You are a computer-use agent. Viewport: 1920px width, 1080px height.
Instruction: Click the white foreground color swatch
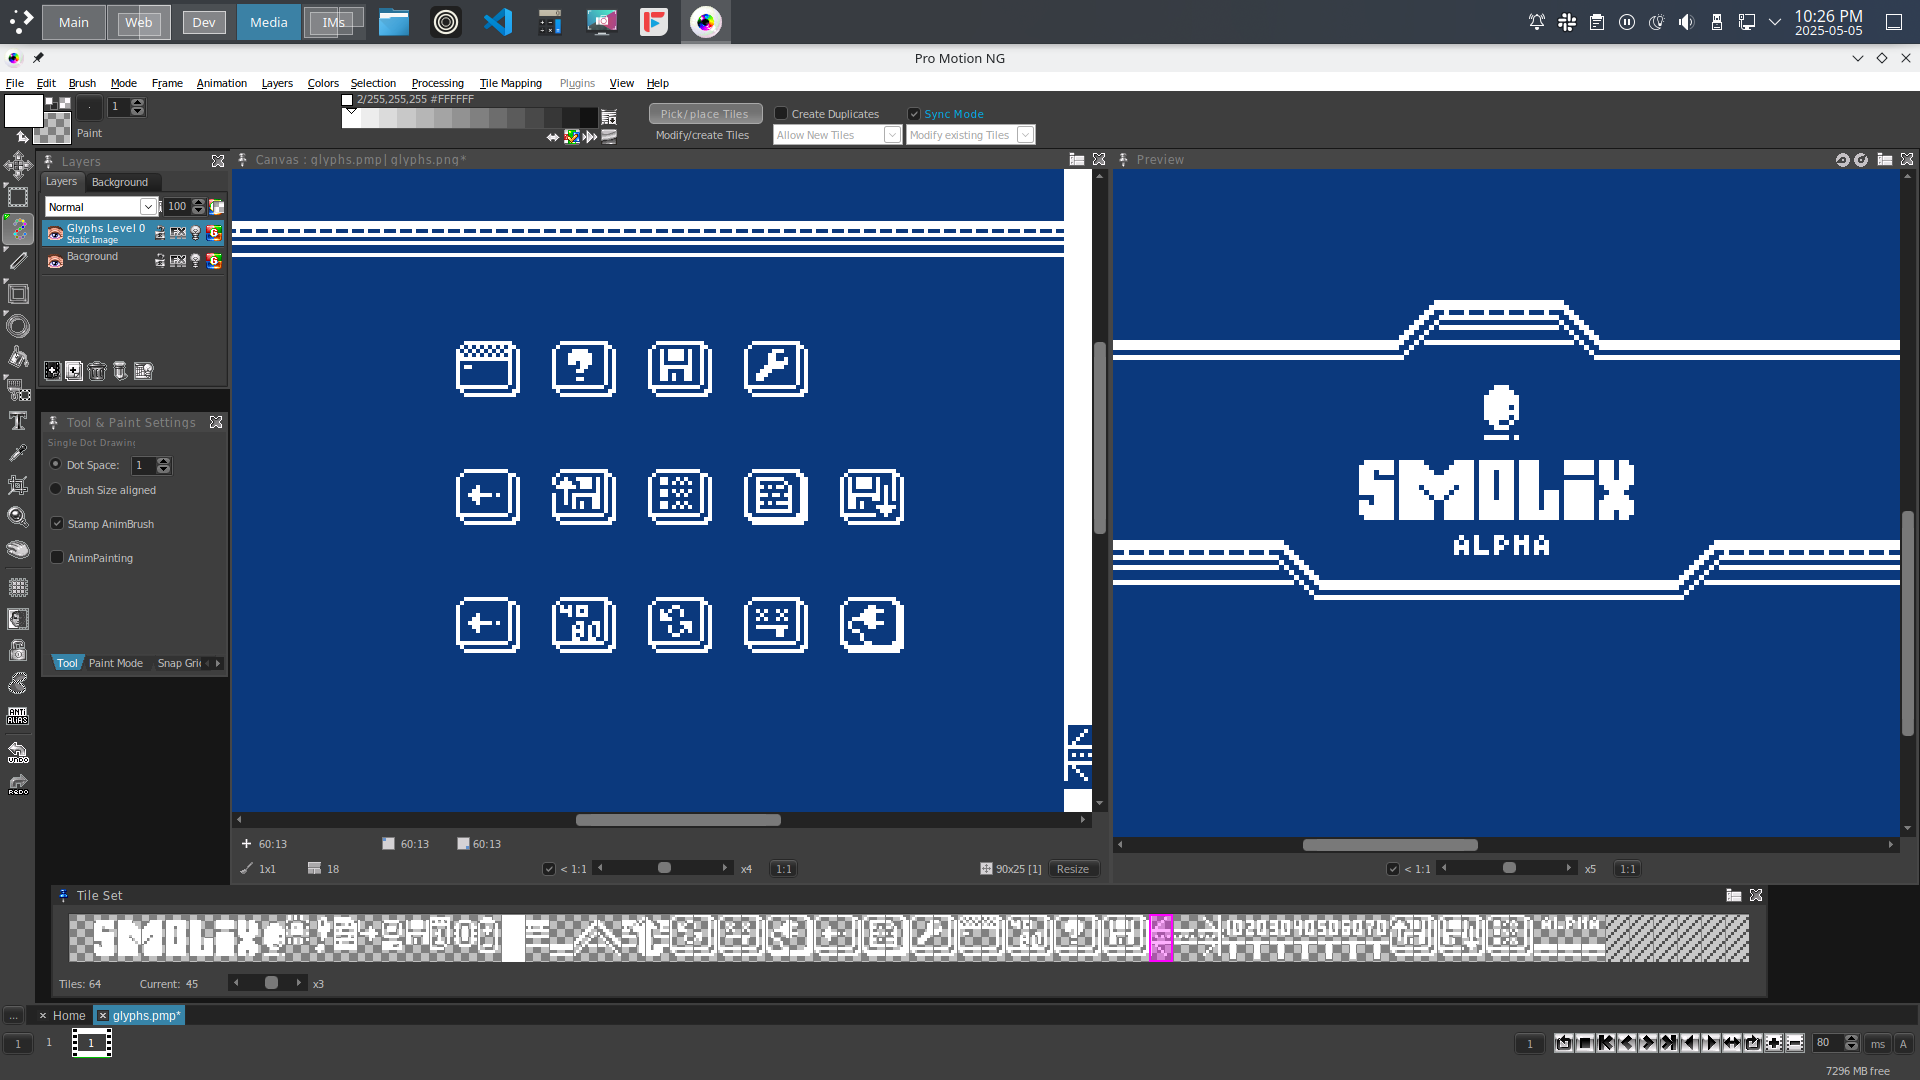(23, 111)
